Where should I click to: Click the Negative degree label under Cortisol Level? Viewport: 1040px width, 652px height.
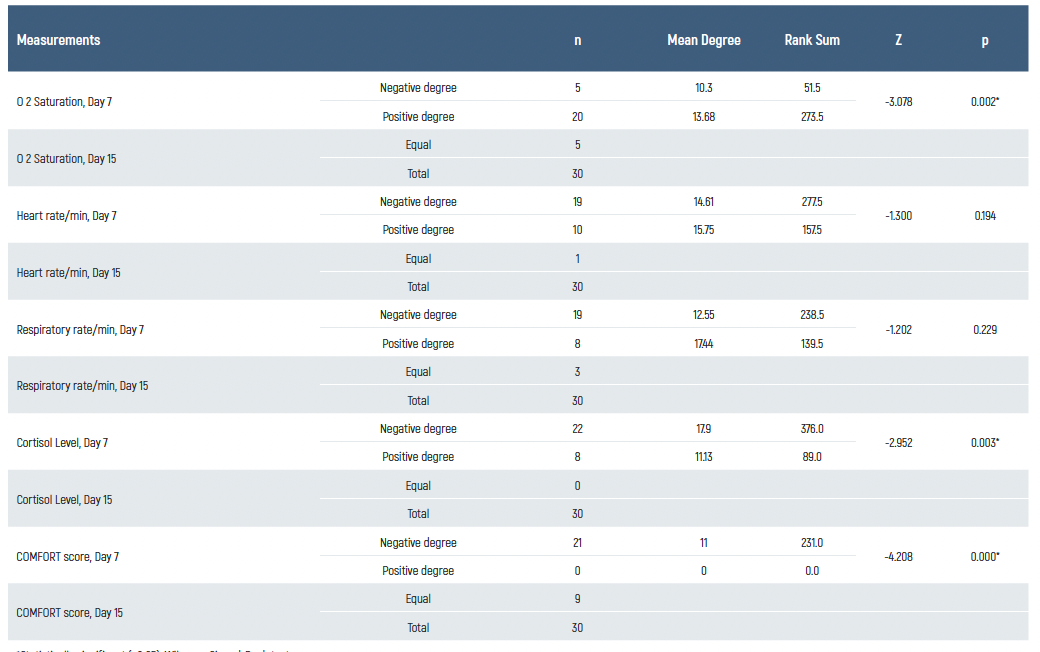[x=419, y=428]
